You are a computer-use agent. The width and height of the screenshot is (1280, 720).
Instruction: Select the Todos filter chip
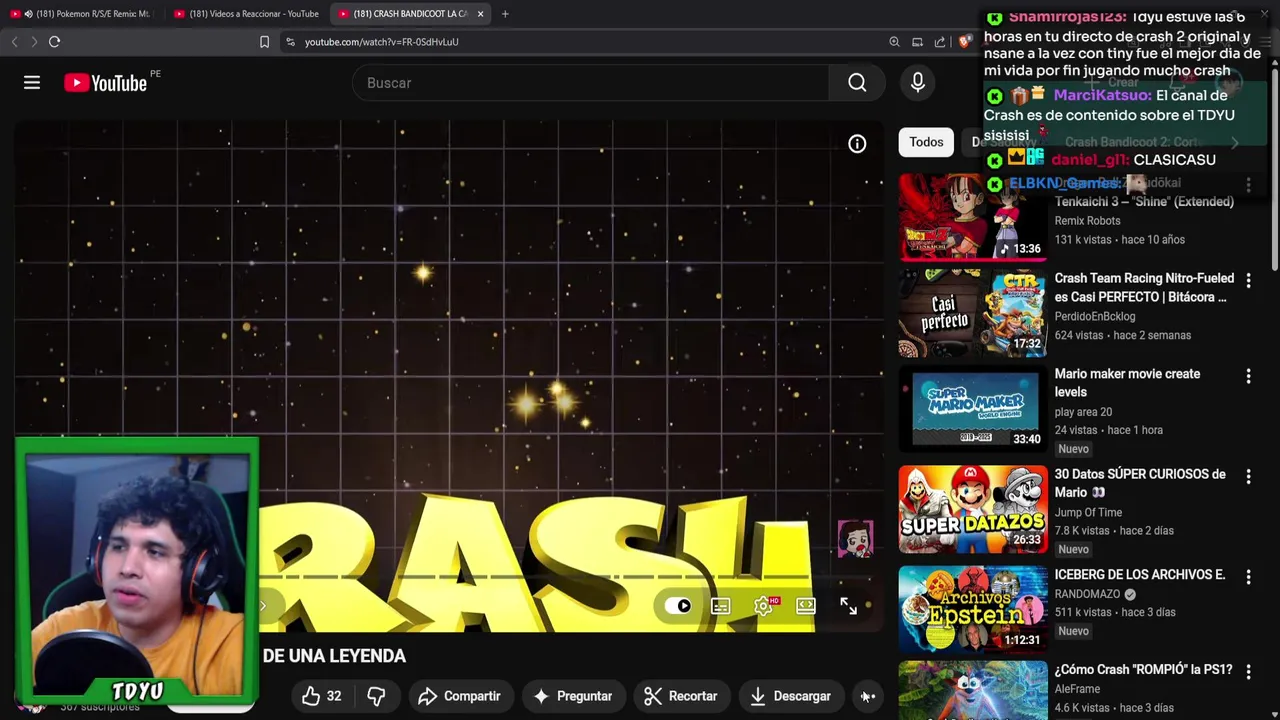point(926,142)
